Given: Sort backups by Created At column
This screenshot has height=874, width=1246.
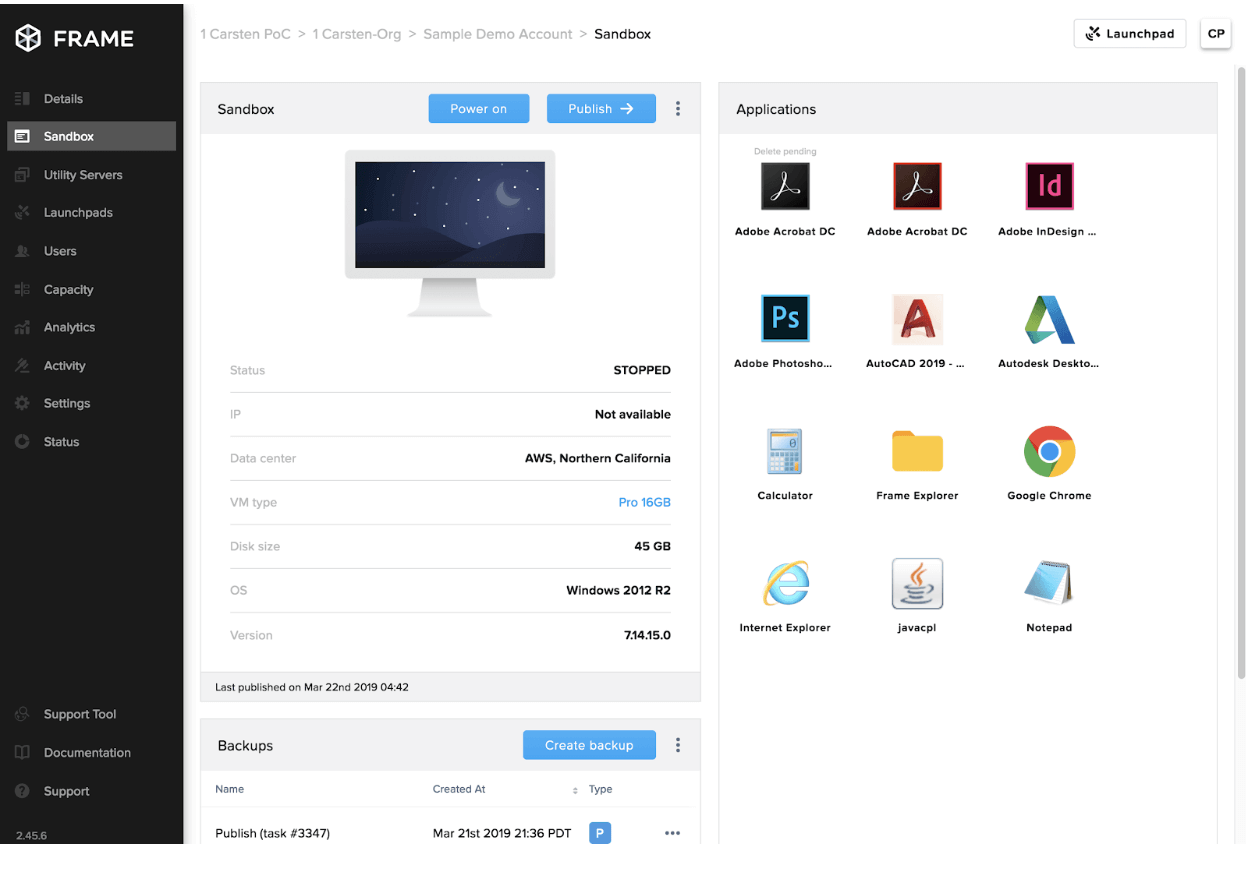Looking at the screenshot, I should click(574, 790).
